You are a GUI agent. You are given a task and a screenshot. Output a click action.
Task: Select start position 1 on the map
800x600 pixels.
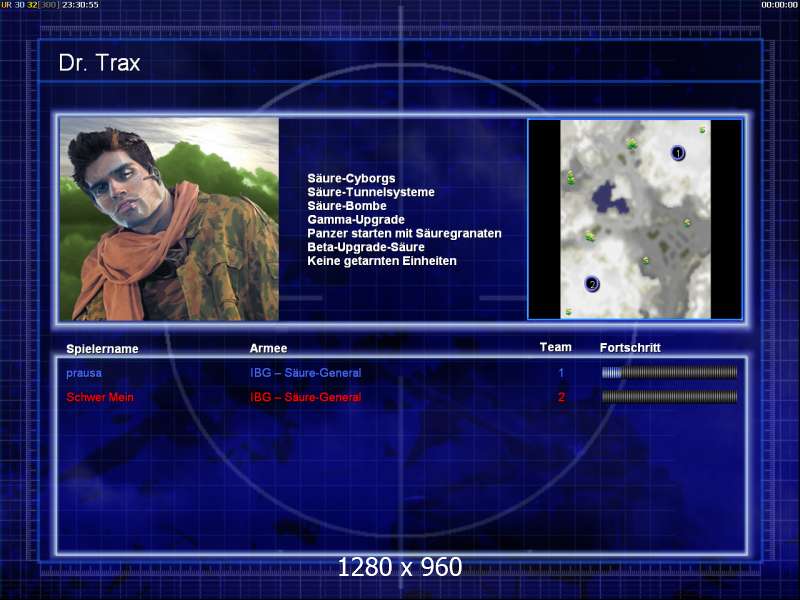click(678, 153)
